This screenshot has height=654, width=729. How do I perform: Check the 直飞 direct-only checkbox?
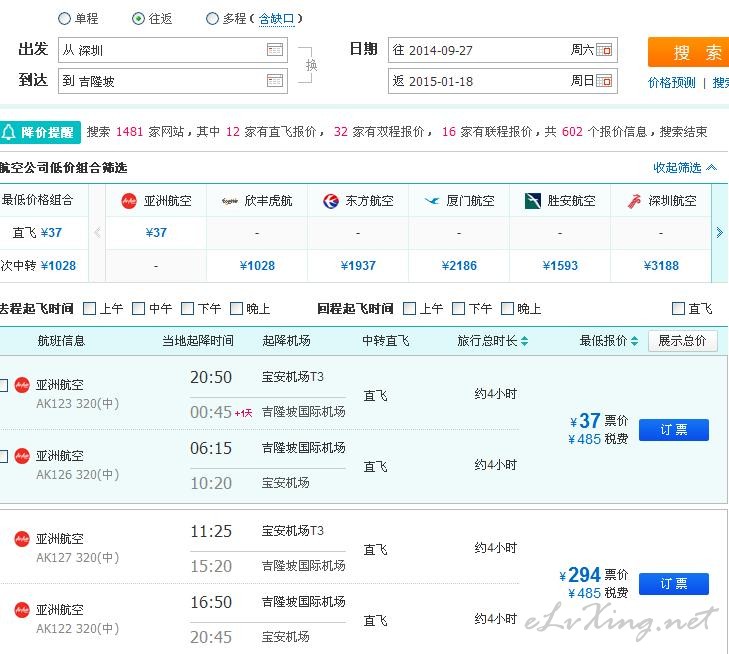pos(678,309)
